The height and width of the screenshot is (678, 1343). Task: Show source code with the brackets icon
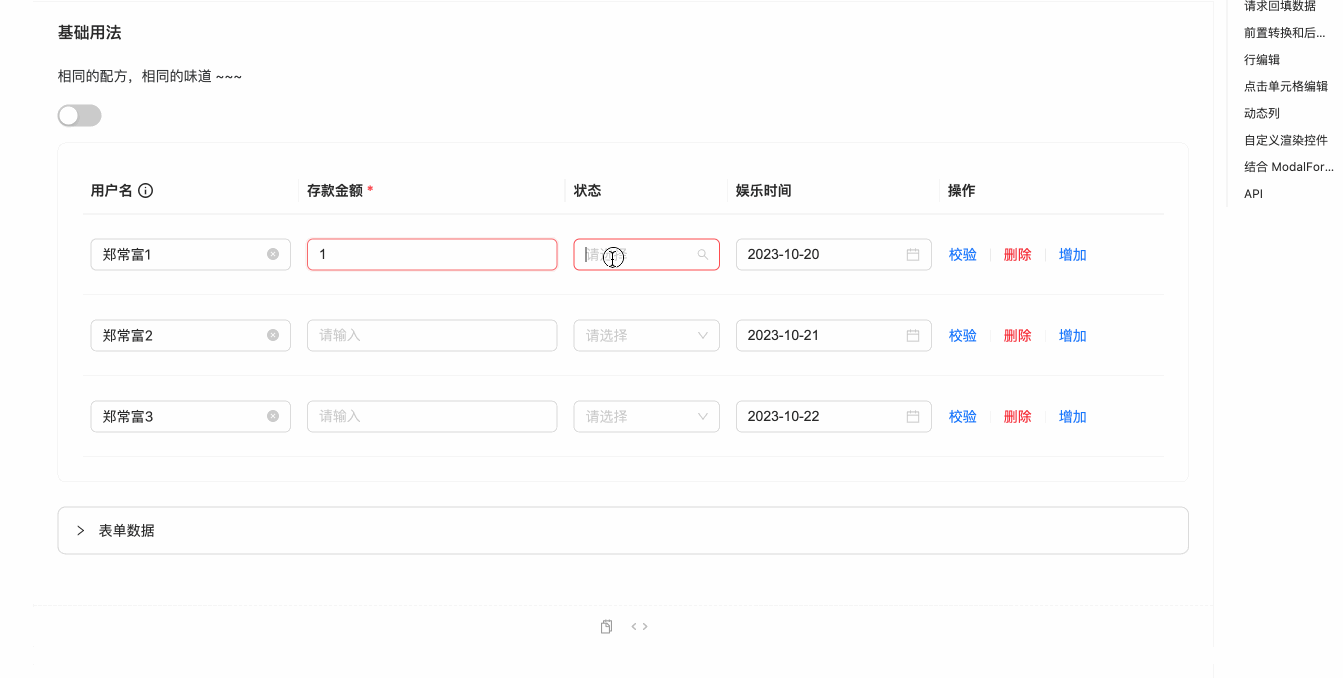[x=639, y=627]
